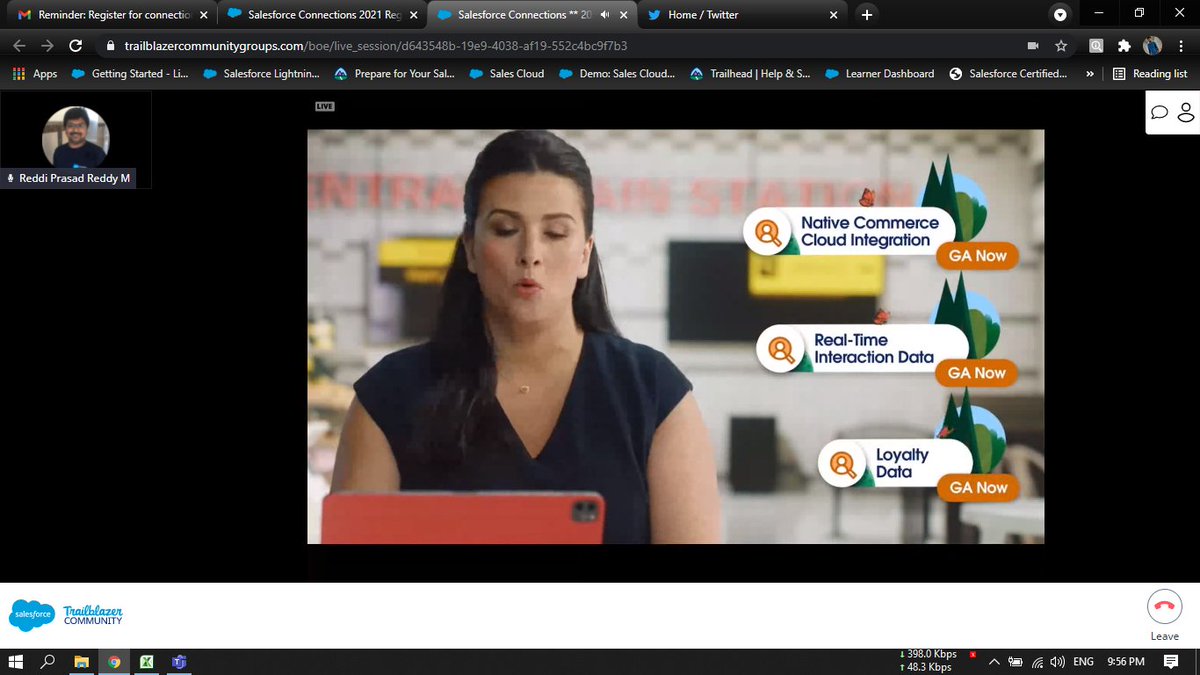Go forward in the browser
1200x675 pixels.
pyautogui.click(x=47, y=46)
